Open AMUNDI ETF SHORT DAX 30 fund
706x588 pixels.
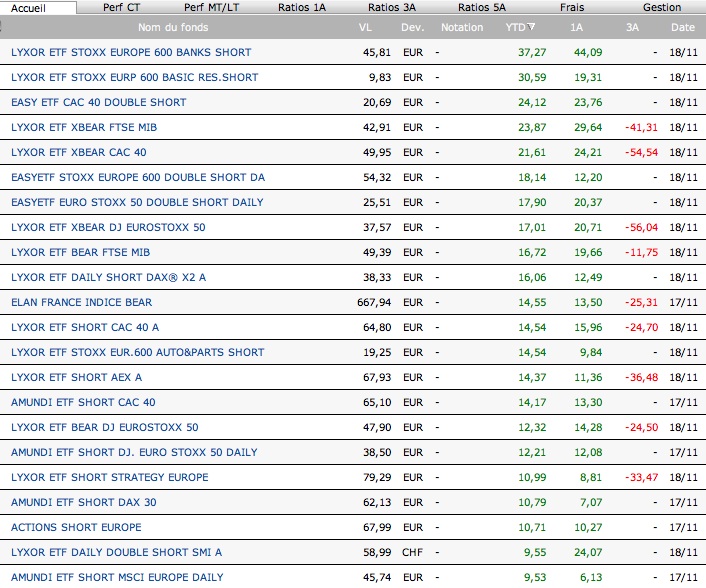pos(84,502)
